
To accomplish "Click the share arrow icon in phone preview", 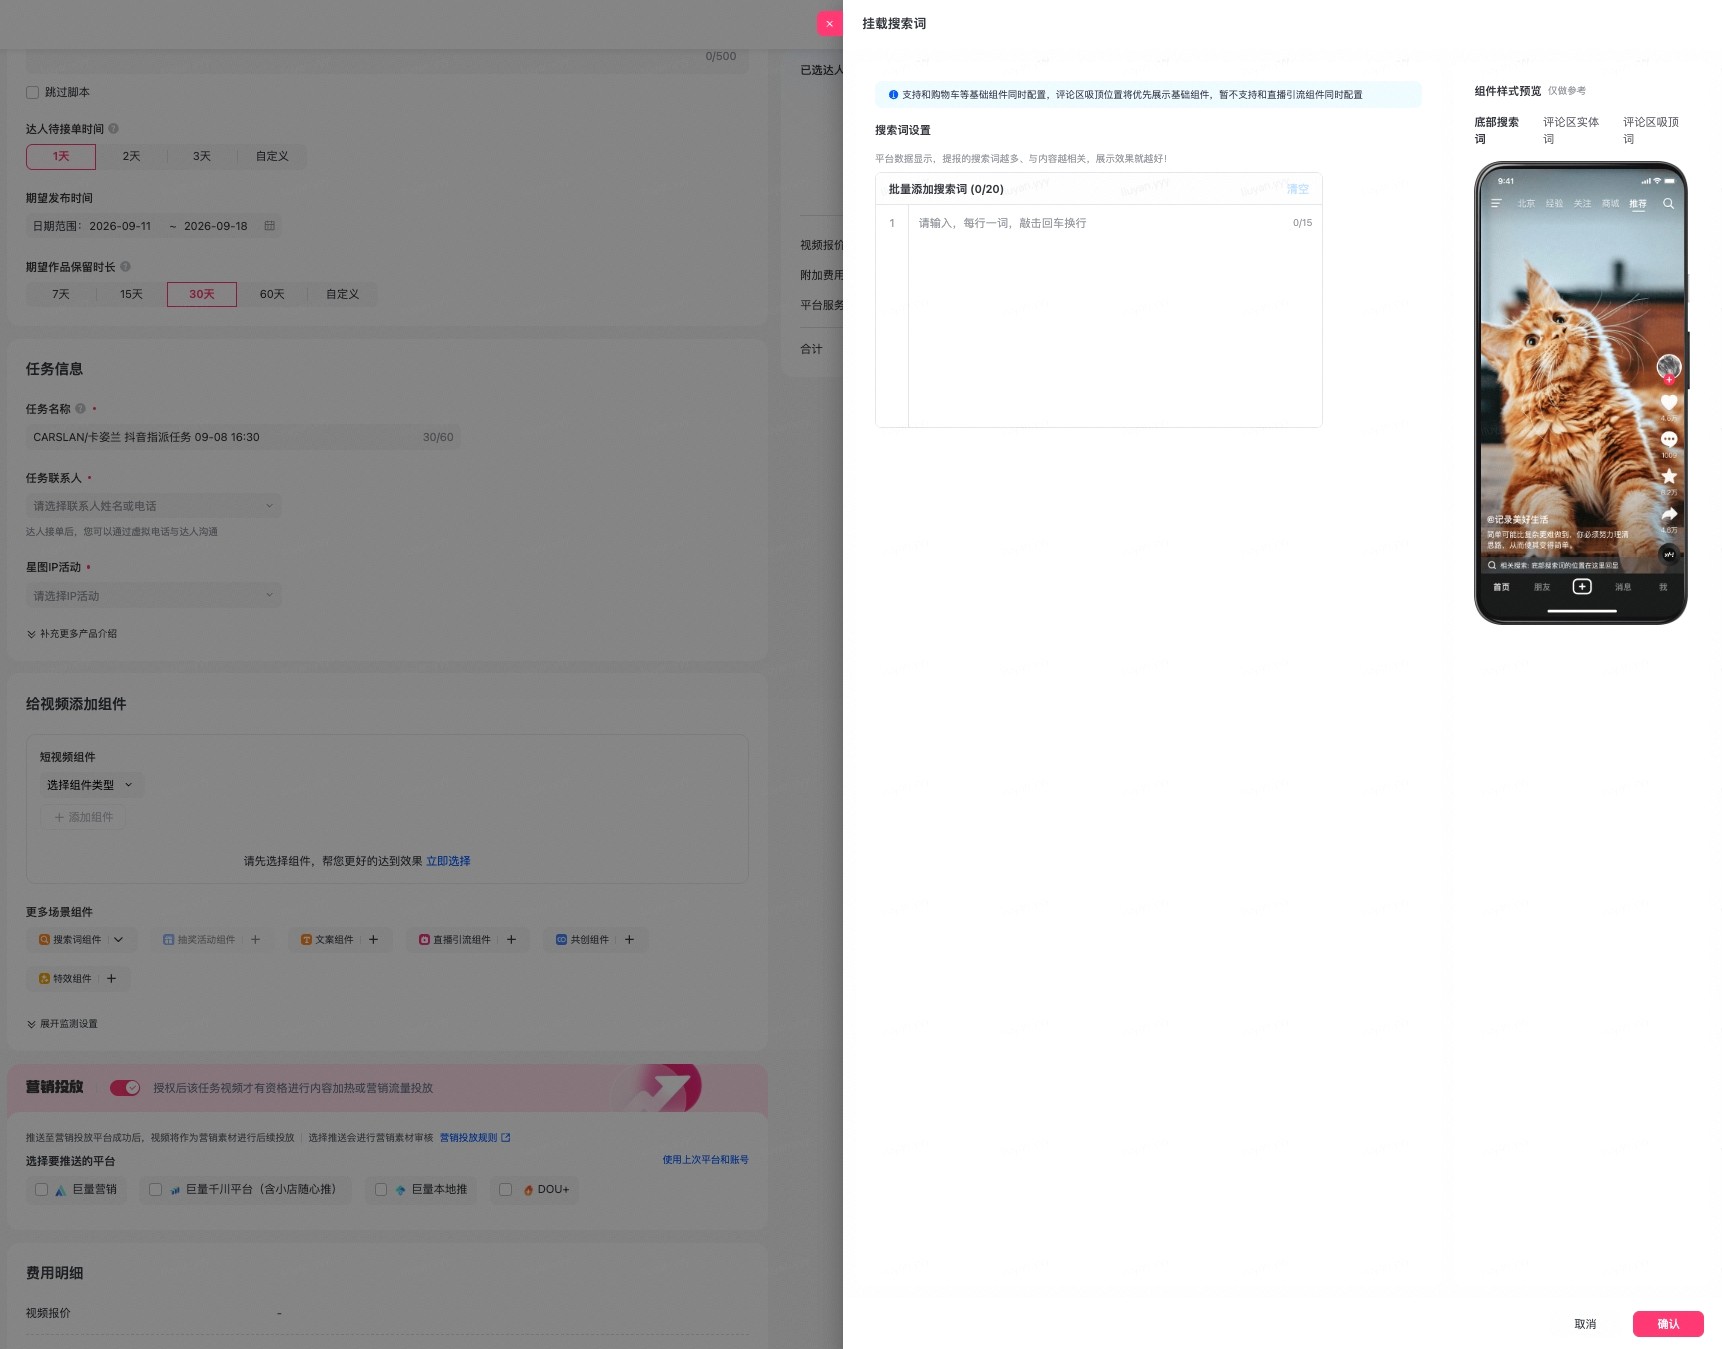I will point(1669,514).
